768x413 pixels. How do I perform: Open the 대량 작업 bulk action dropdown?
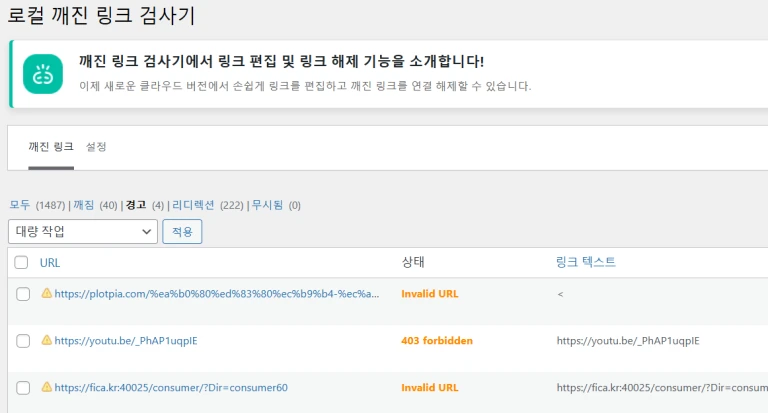pos(83,231)
